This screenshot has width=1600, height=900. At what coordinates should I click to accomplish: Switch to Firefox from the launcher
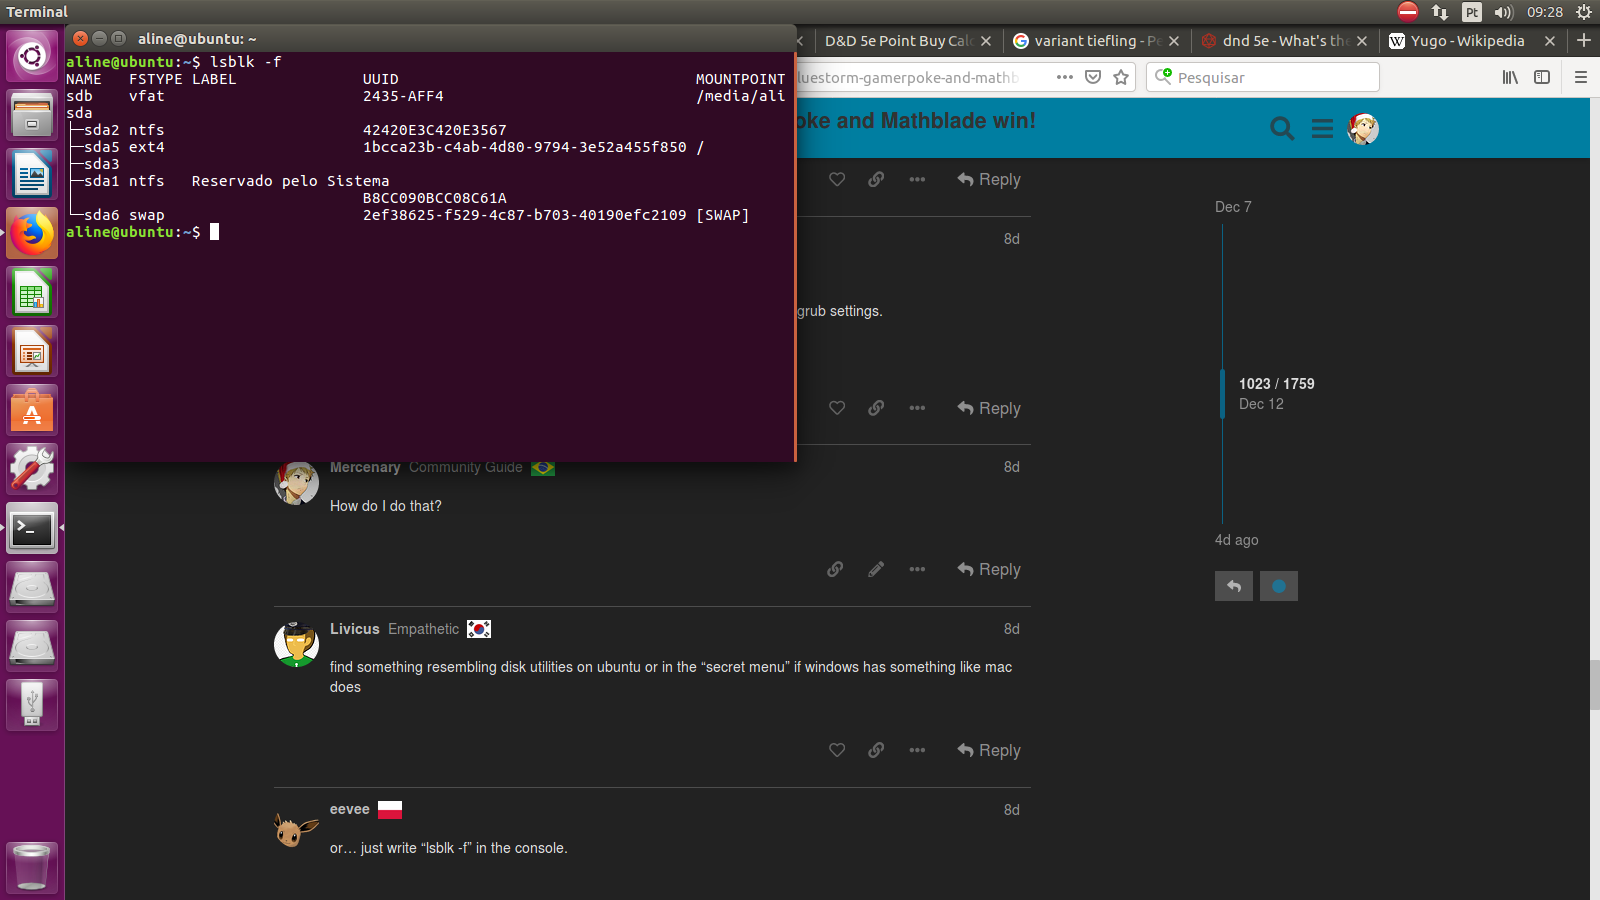coord(32,233)
